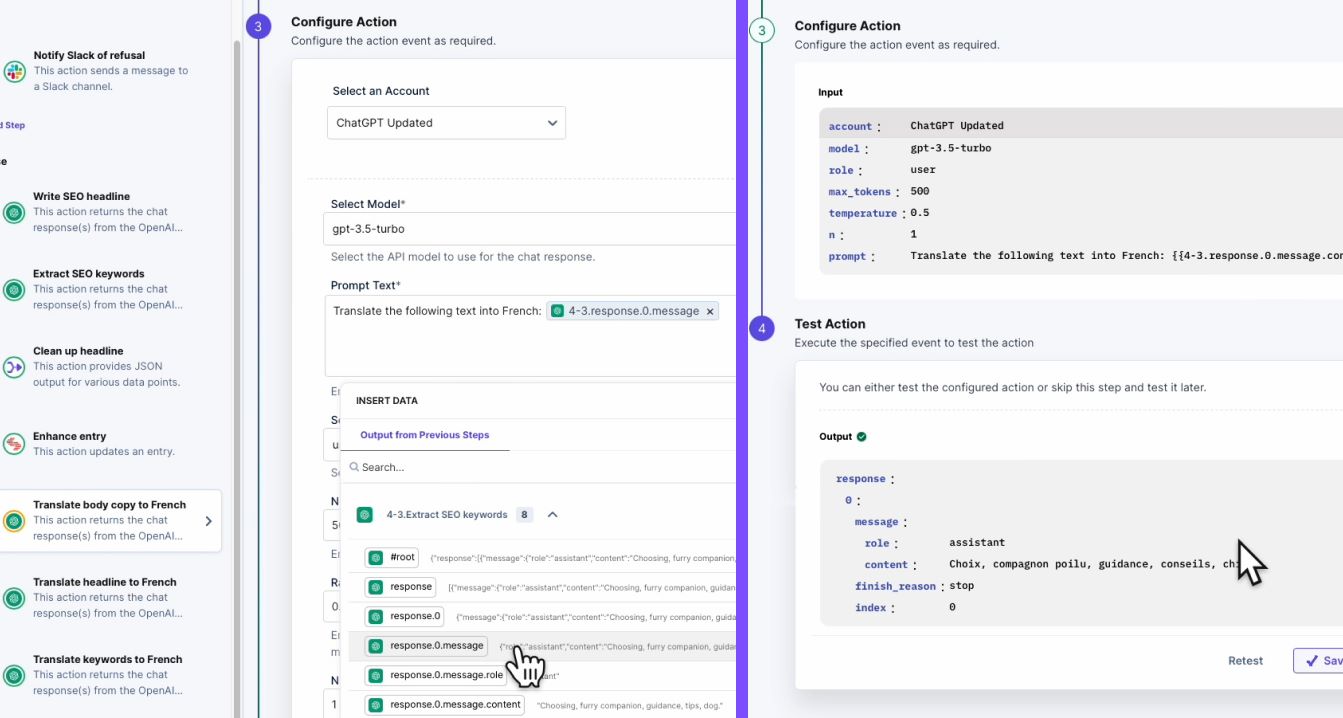
Task: Click the OpenAI icon next to Write SEO headline
Action: coord(14,212)
